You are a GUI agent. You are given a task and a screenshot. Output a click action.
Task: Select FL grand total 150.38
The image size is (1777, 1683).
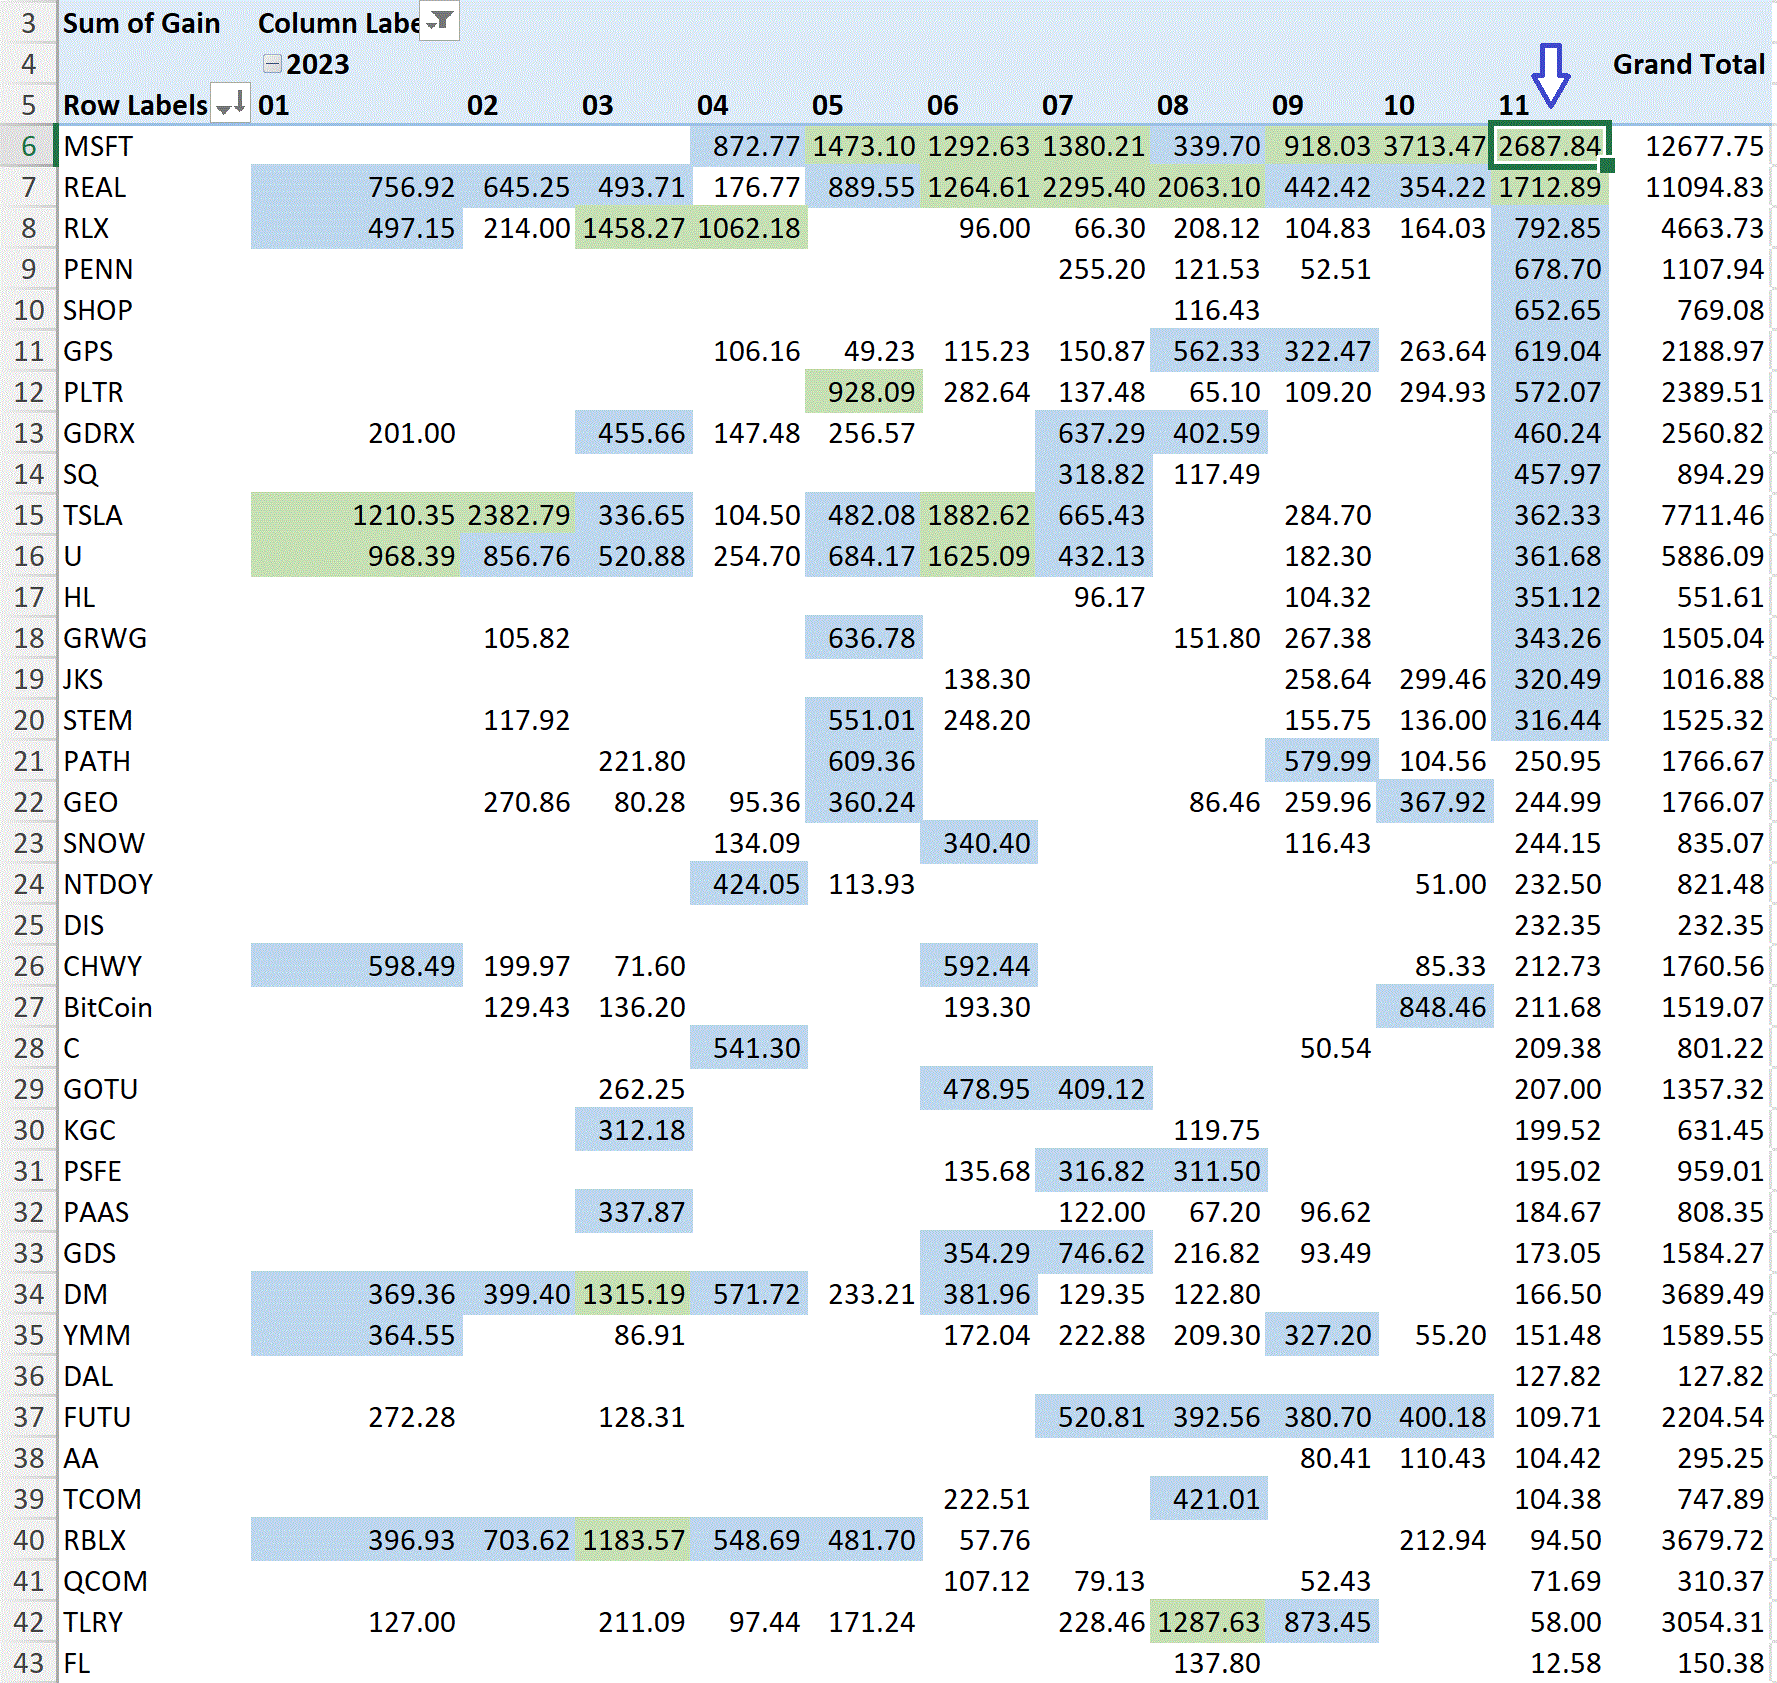tap(1720, 1663)
